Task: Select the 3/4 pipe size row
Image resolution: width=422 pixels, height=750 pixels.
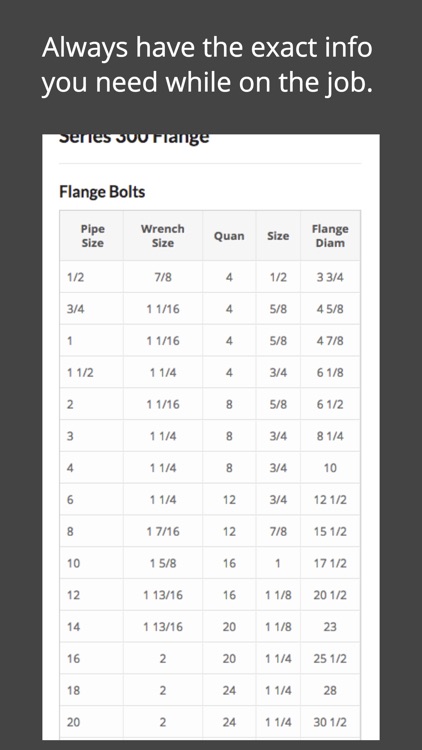Action: click(x=210, y=309)
